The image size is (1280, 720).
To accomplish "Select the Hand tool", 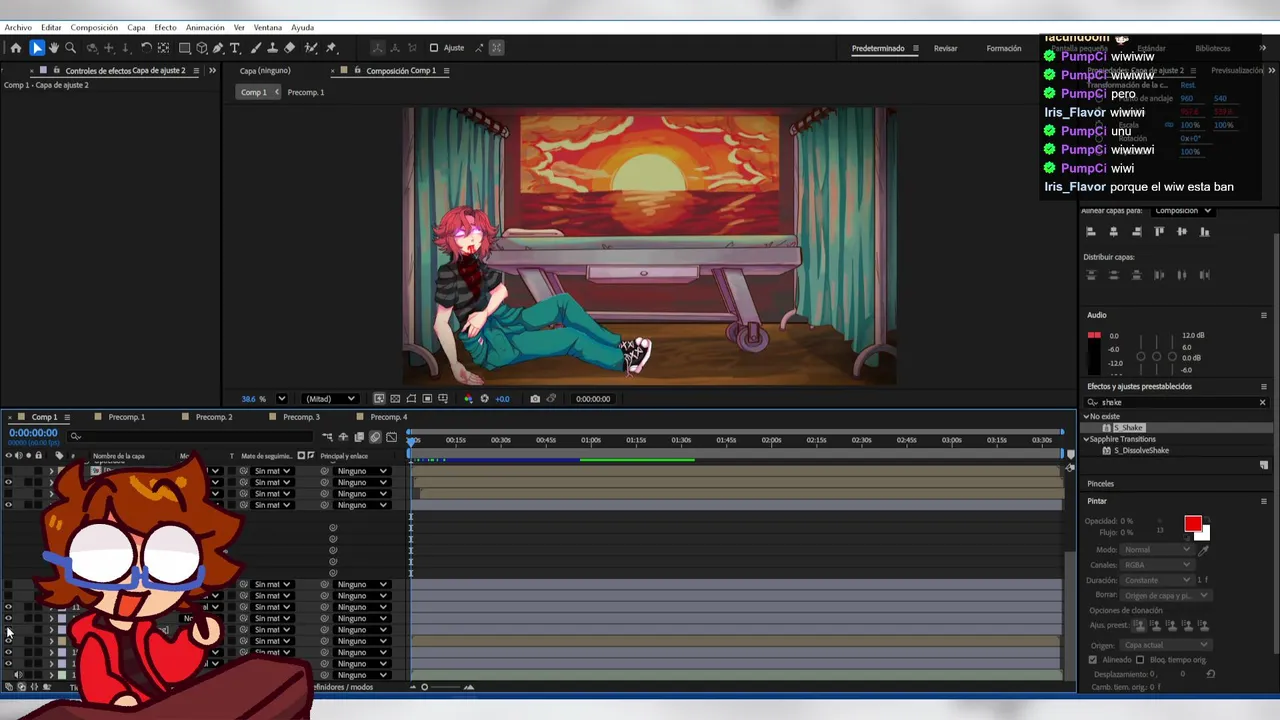I will coord(54,48).
